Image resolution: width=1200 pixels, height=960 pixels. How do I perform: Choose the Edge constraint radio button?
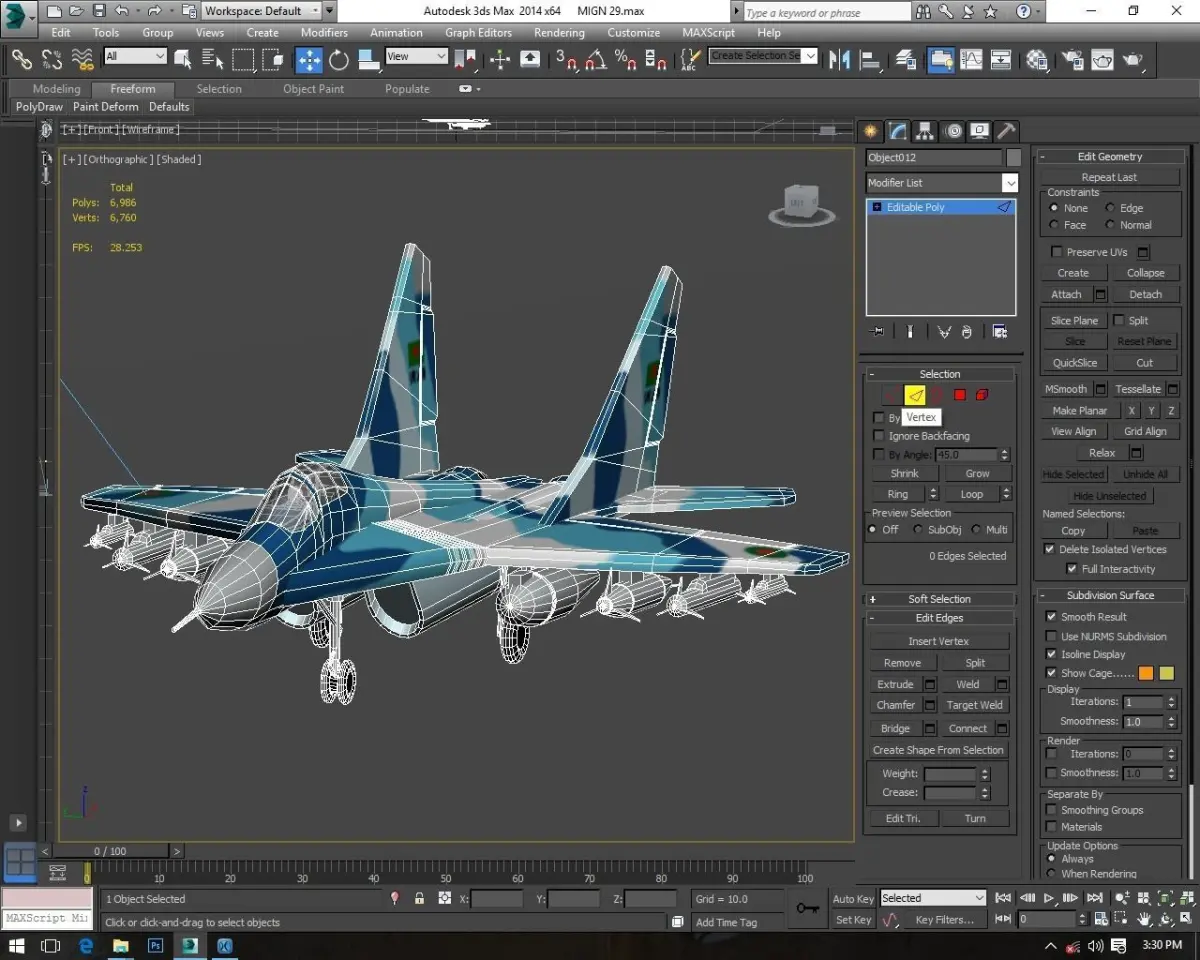[1110, 208]
